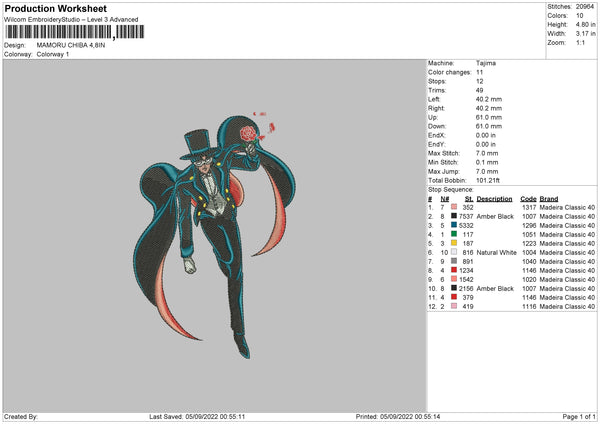Click 'Madeira Classic 40' in stop row 12
The image size is (600, 424).
coord(567,307)
